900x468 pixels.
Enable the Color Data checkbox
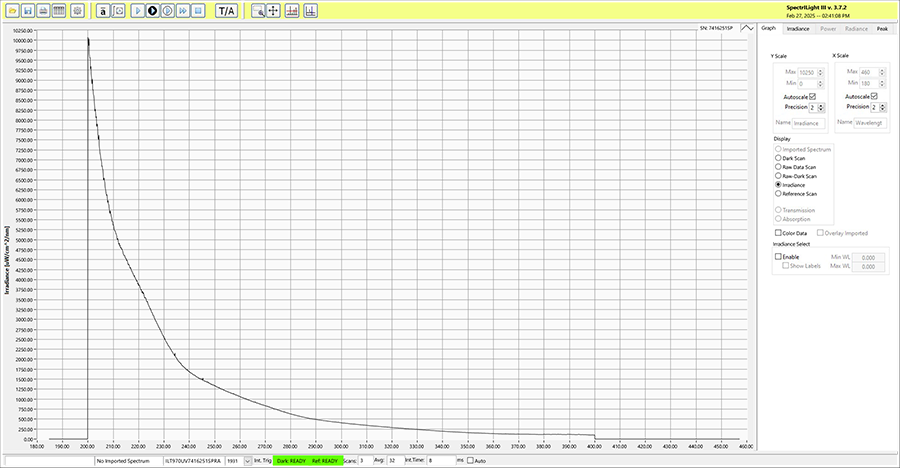coord(778,233)
